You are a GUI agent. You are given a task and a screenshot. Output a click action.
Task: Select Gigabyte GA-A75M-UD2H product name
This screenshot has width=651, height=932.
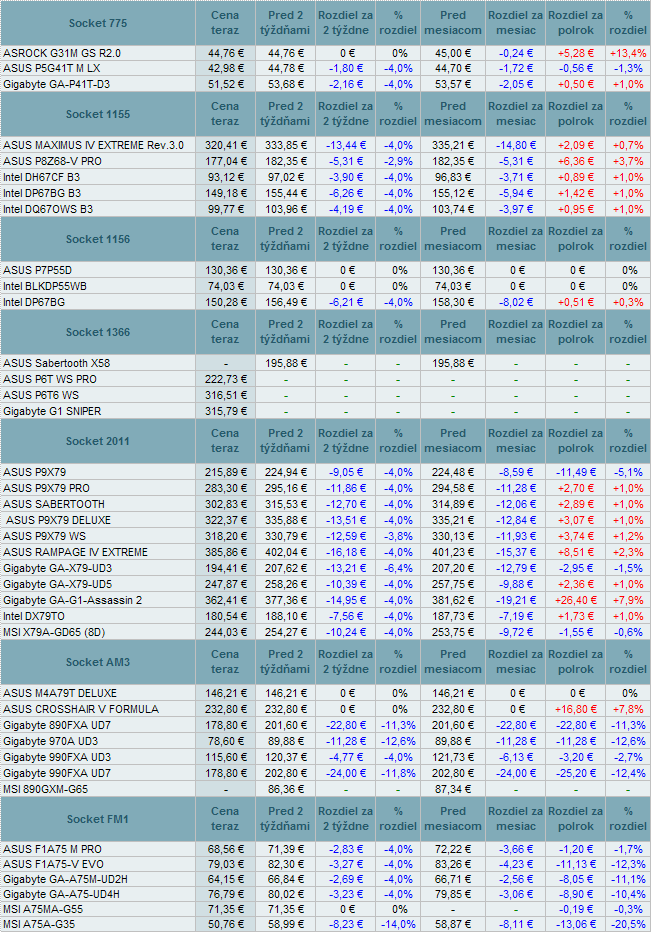tap(65, 879)
